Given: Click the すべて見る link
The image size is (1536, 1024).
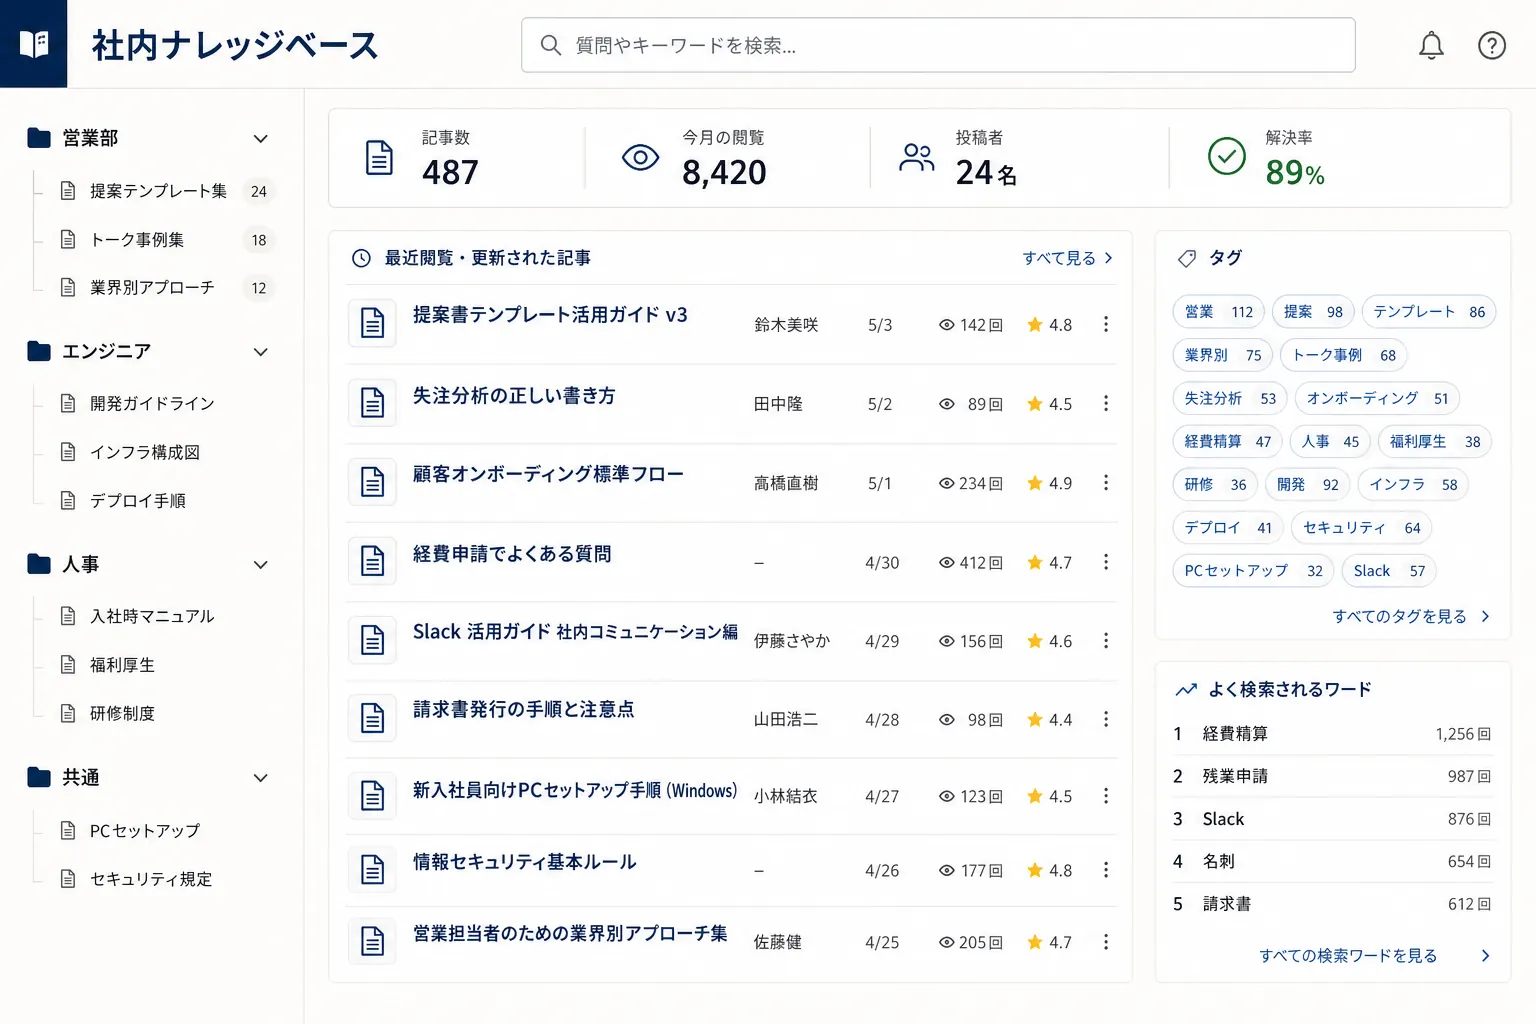Looking at the screenshot, I should click(x=1067, y=258).
